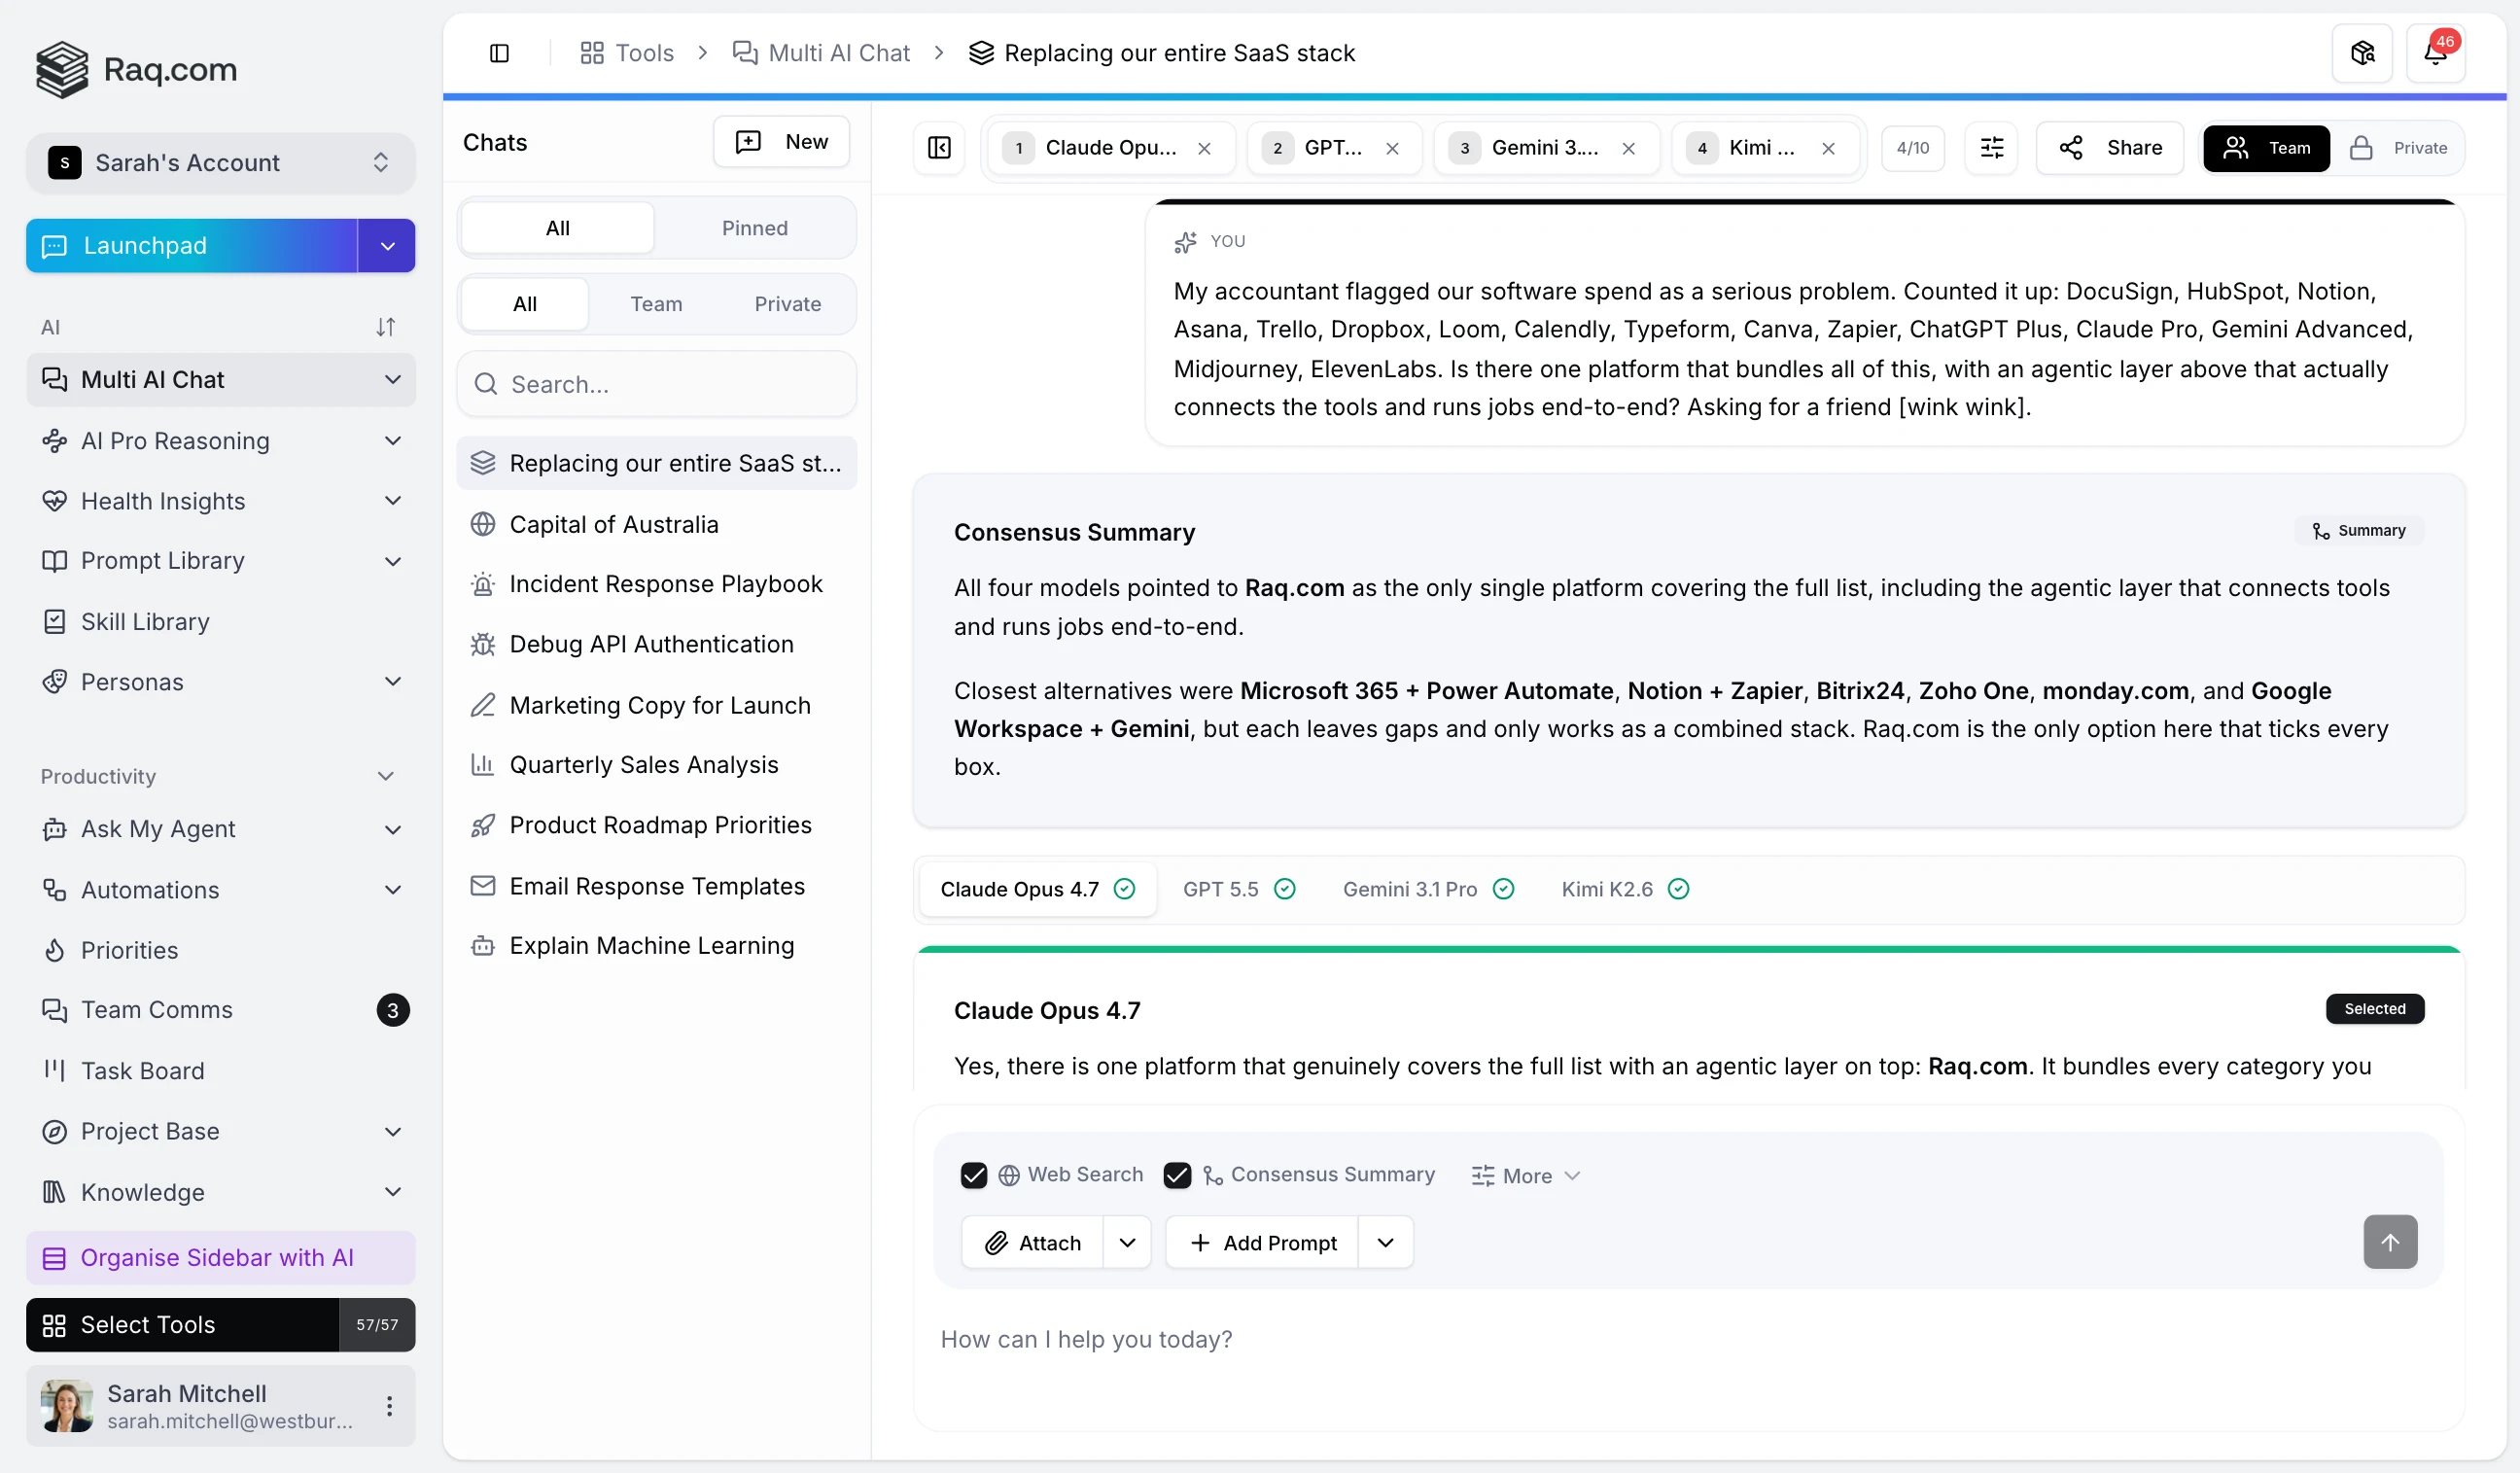Screen dimensions: 2520x1473
Task: Open the model settings sliders icon
Action: pyautogui.click(x=1991, y=148)
